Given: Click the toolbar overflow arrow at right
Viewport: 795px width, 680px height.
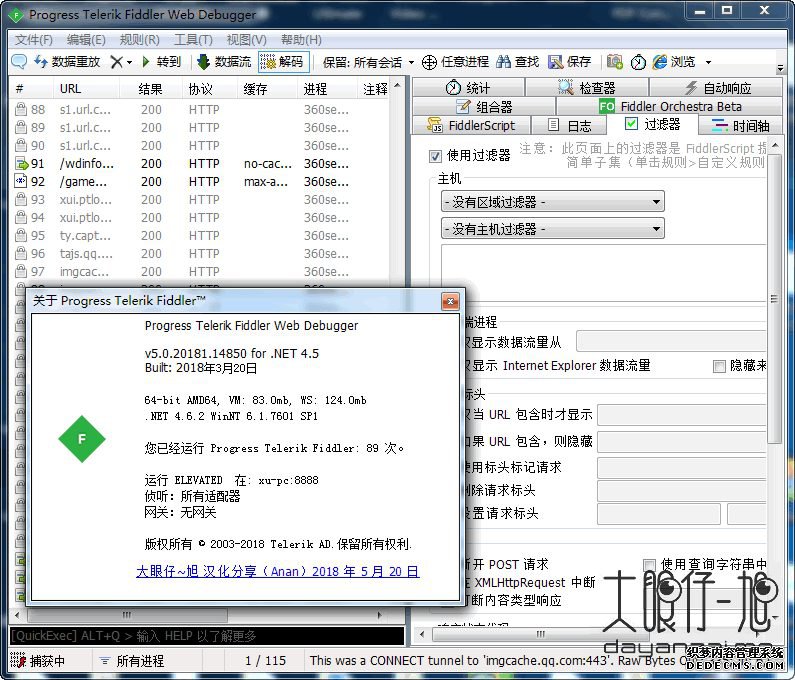Looking at the screenshot, I should coord(780,67).
